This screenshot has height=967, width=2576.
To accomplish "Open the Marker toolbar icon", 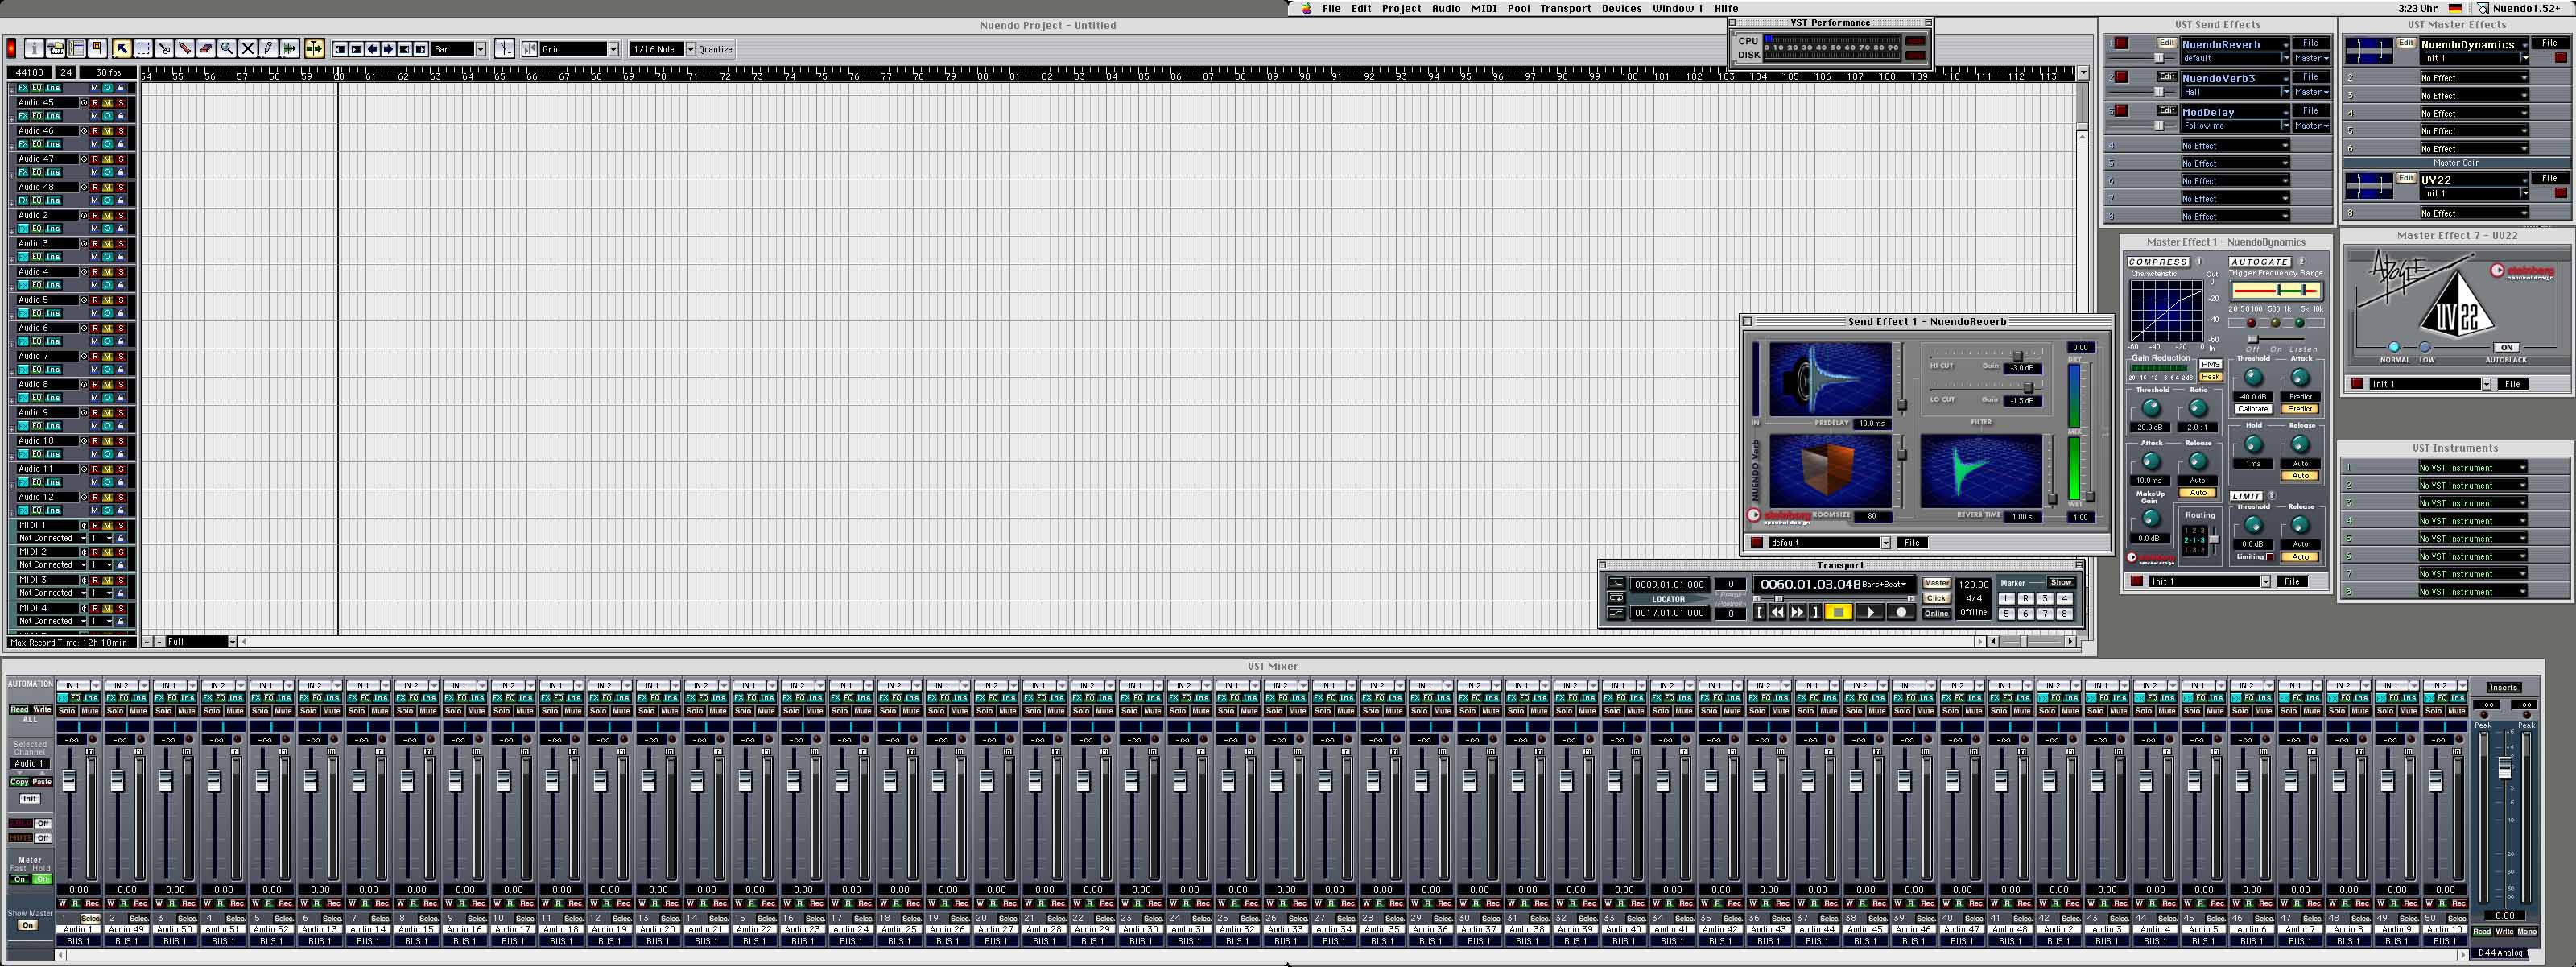I will [97, 48].
